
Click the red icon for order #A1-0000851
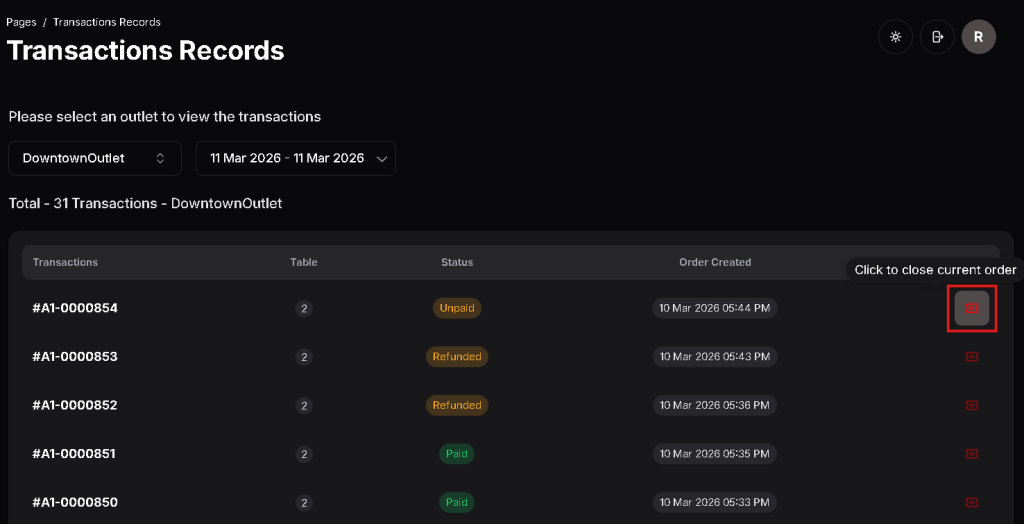(971, 454)
